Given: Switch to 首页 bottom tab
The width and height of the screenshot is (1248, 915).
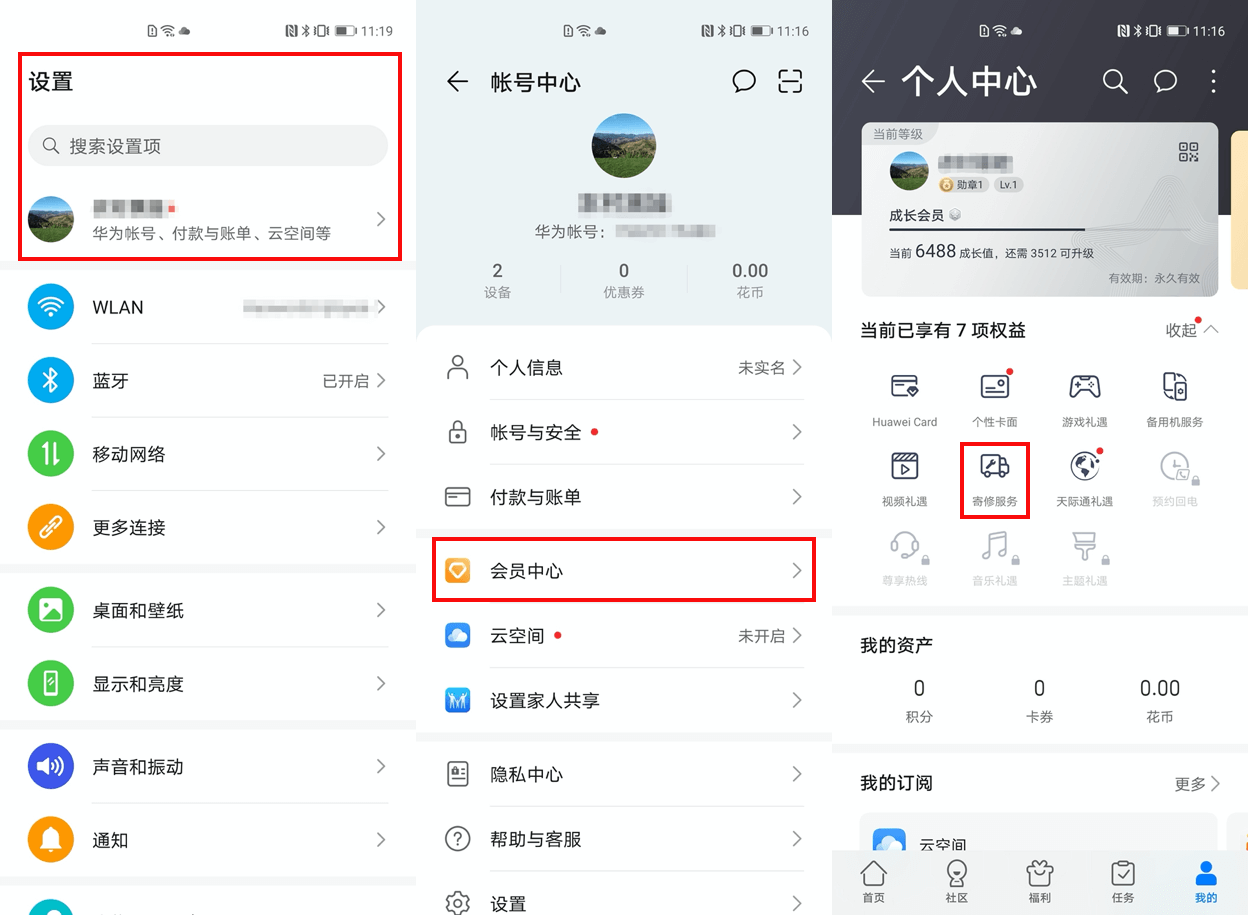Looking at the screenshot, I should (x=874, y=880).
